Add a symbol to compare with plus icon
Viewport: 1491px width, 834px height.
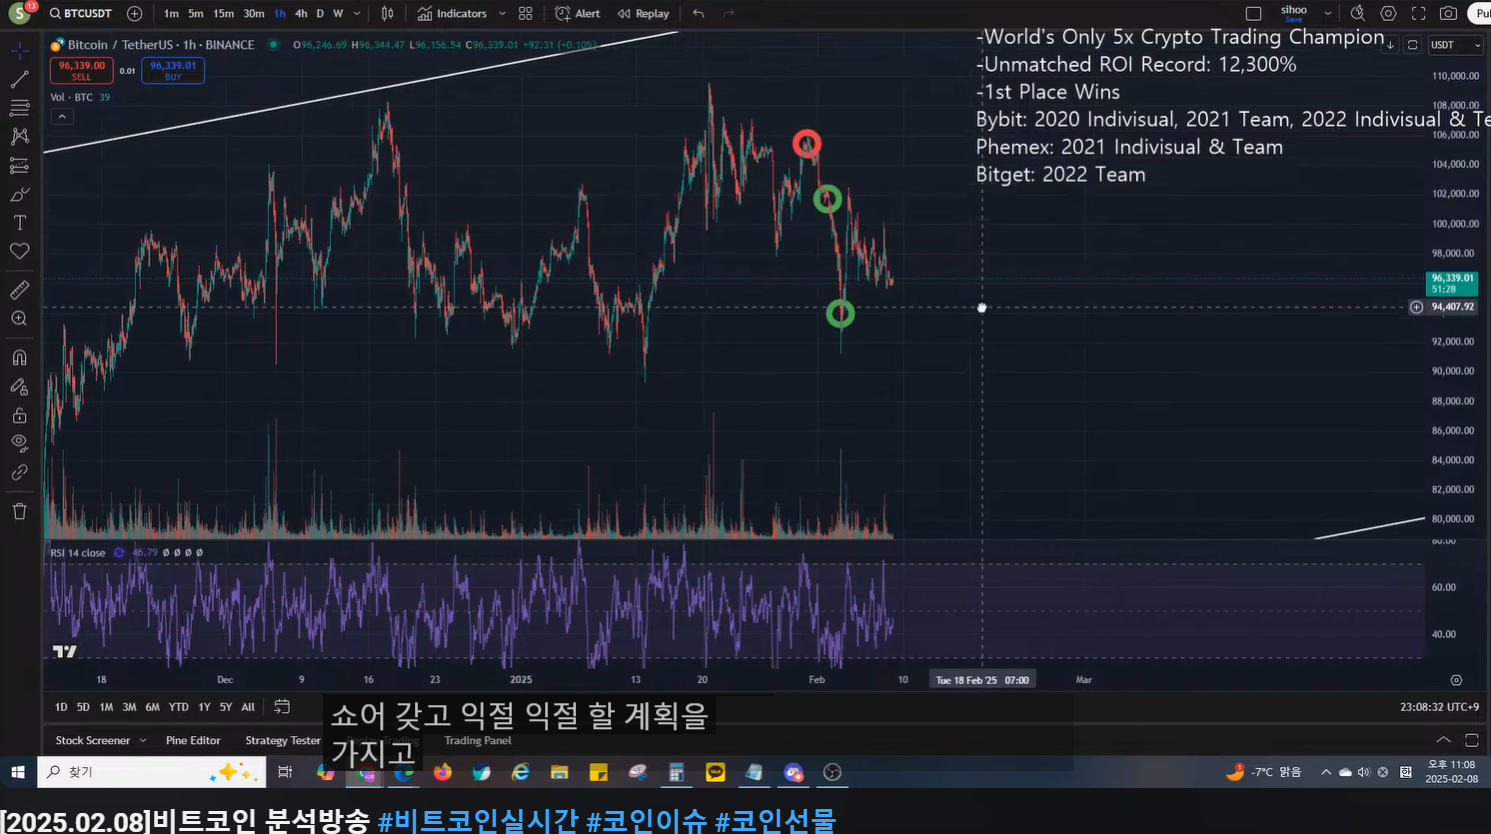click(x=135, y=14)
